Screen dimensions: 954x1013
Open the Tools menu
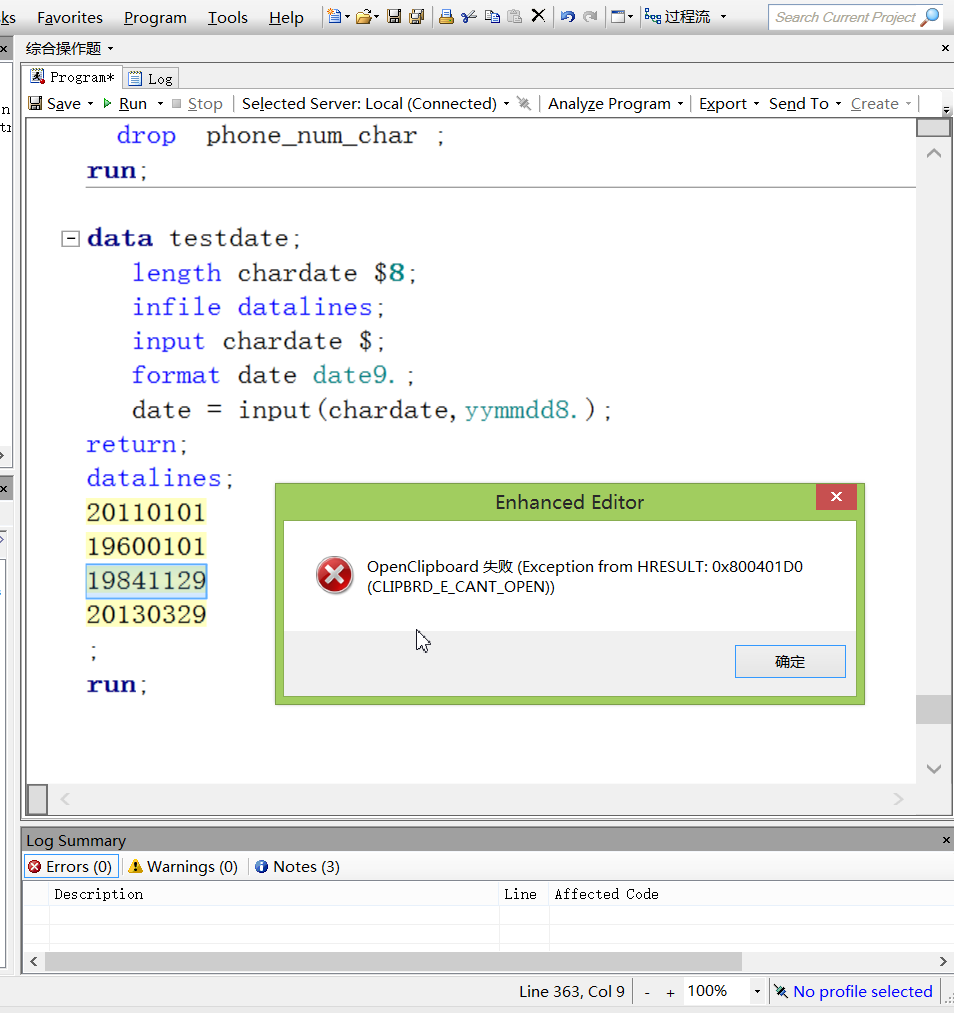coord(227,17)
